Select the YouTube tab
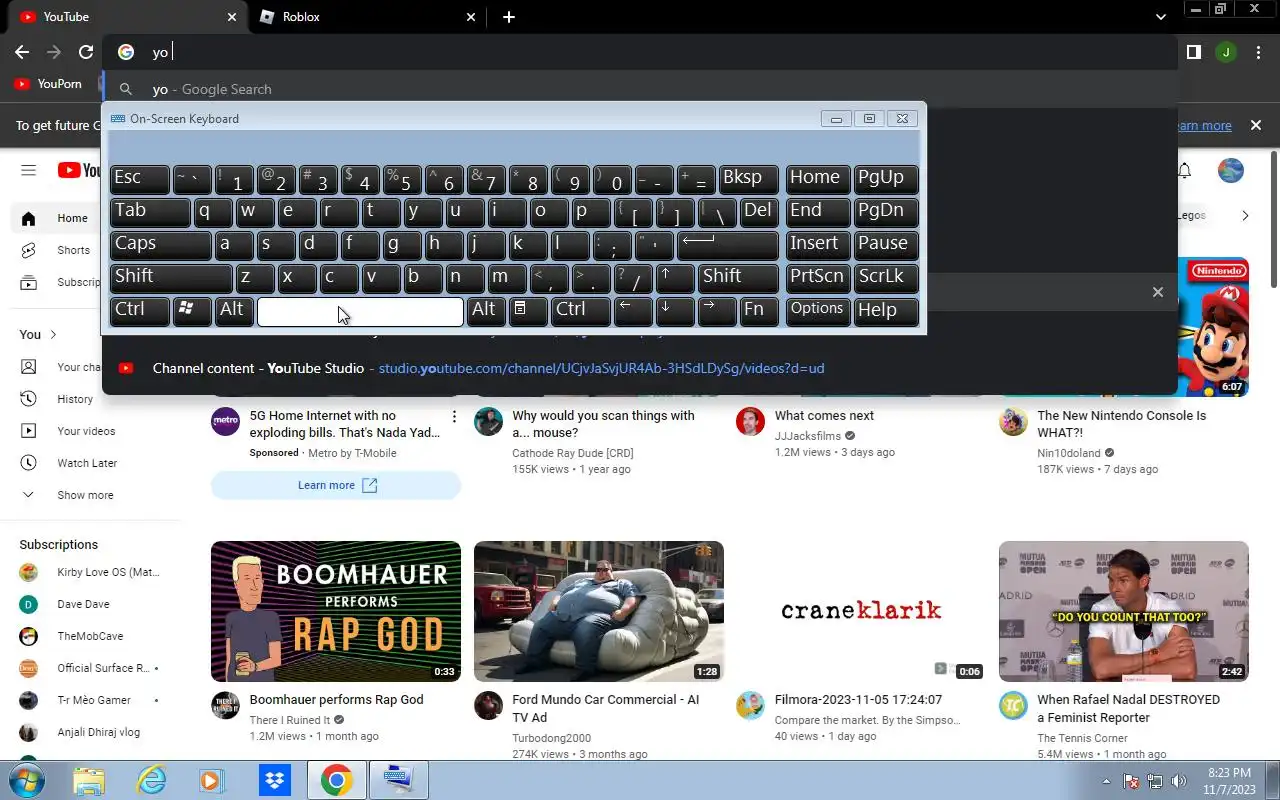The width and height of the screenshot is (1280, 800). 125,17
